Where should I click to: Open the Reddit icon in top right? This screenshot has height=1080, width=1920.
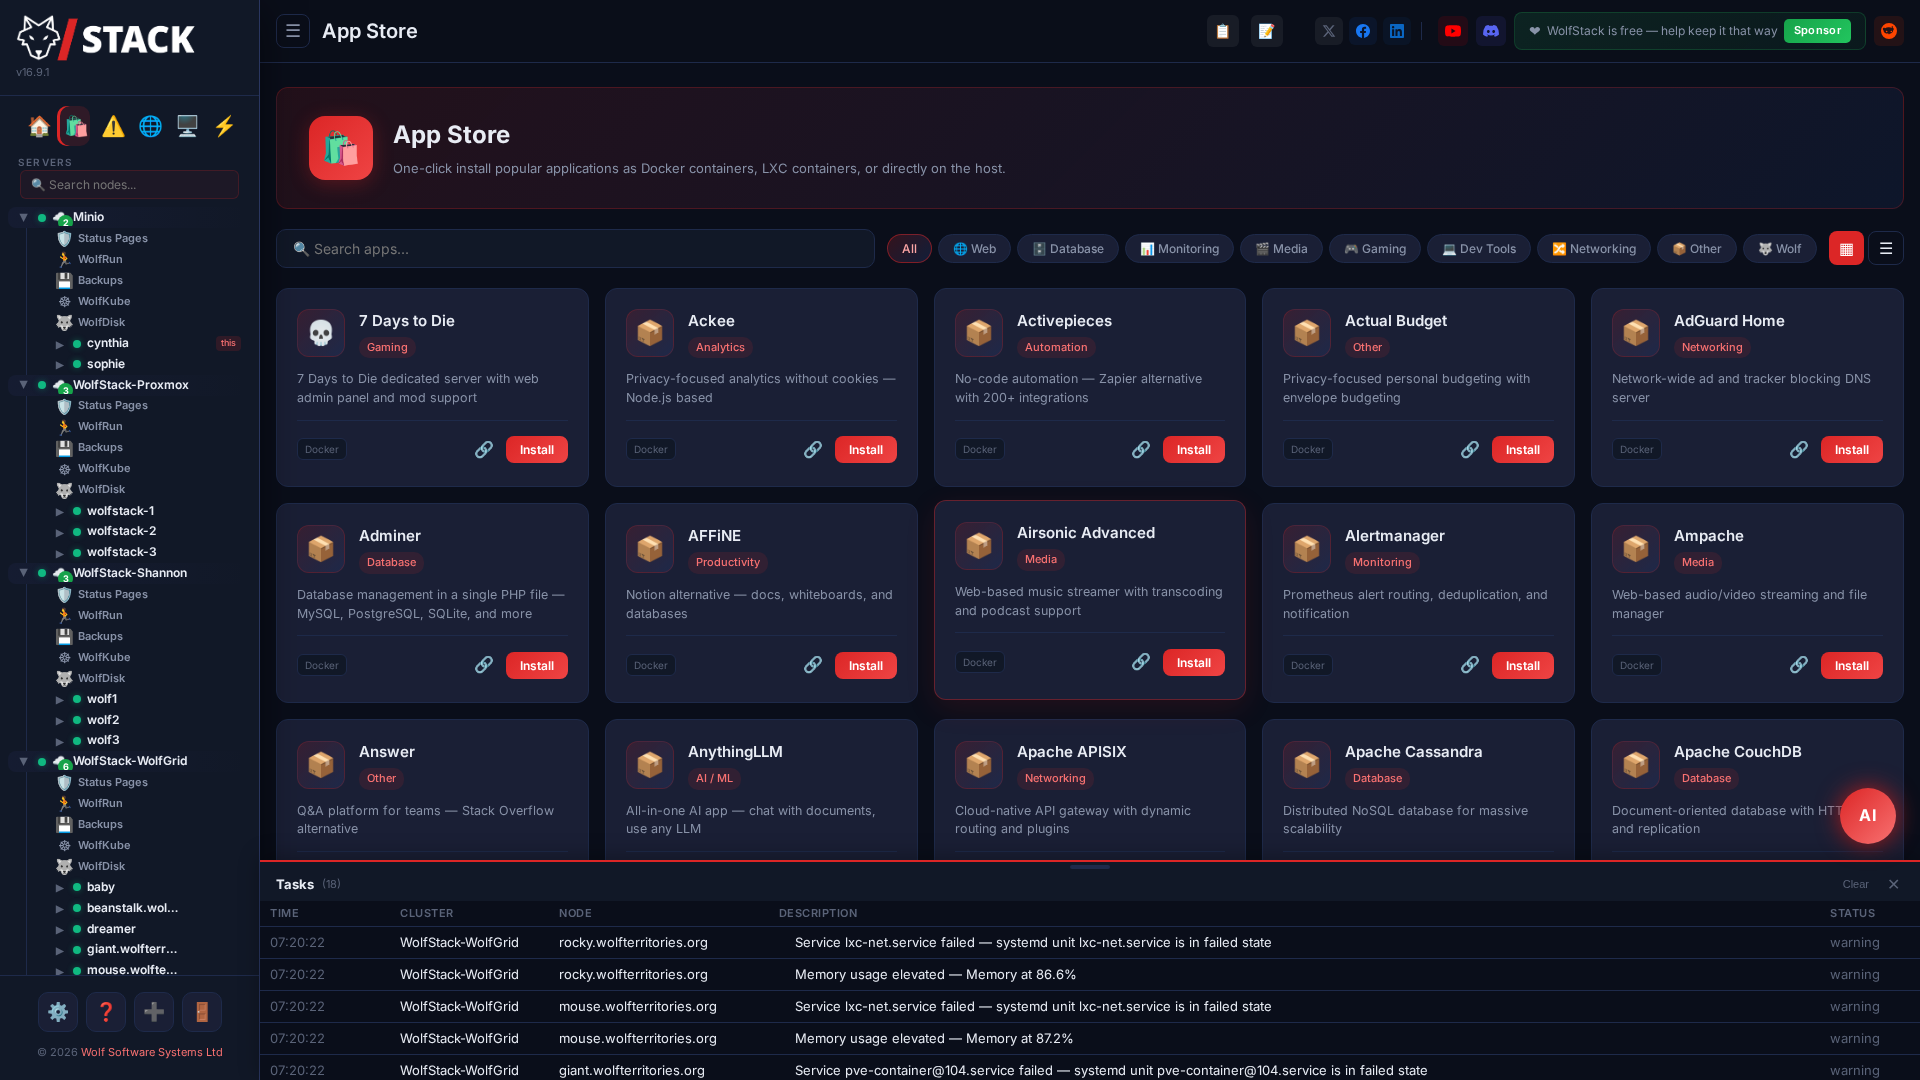pos(1888,31)
